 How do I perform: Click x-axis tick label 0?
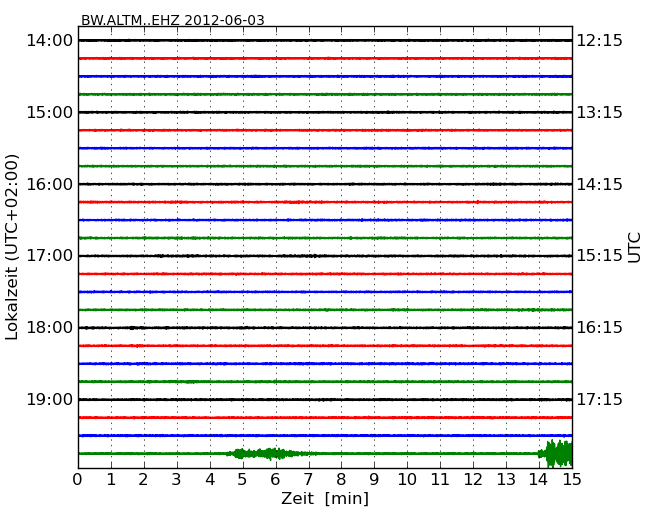(78, 480)
